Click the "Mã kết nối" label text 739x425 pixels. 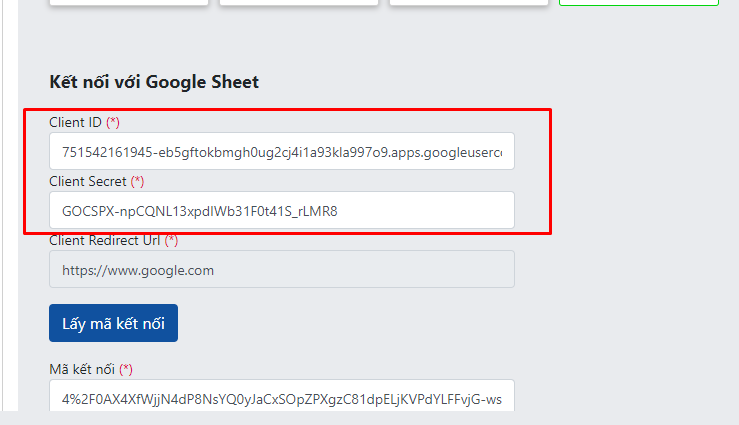(x=82, y=369)
